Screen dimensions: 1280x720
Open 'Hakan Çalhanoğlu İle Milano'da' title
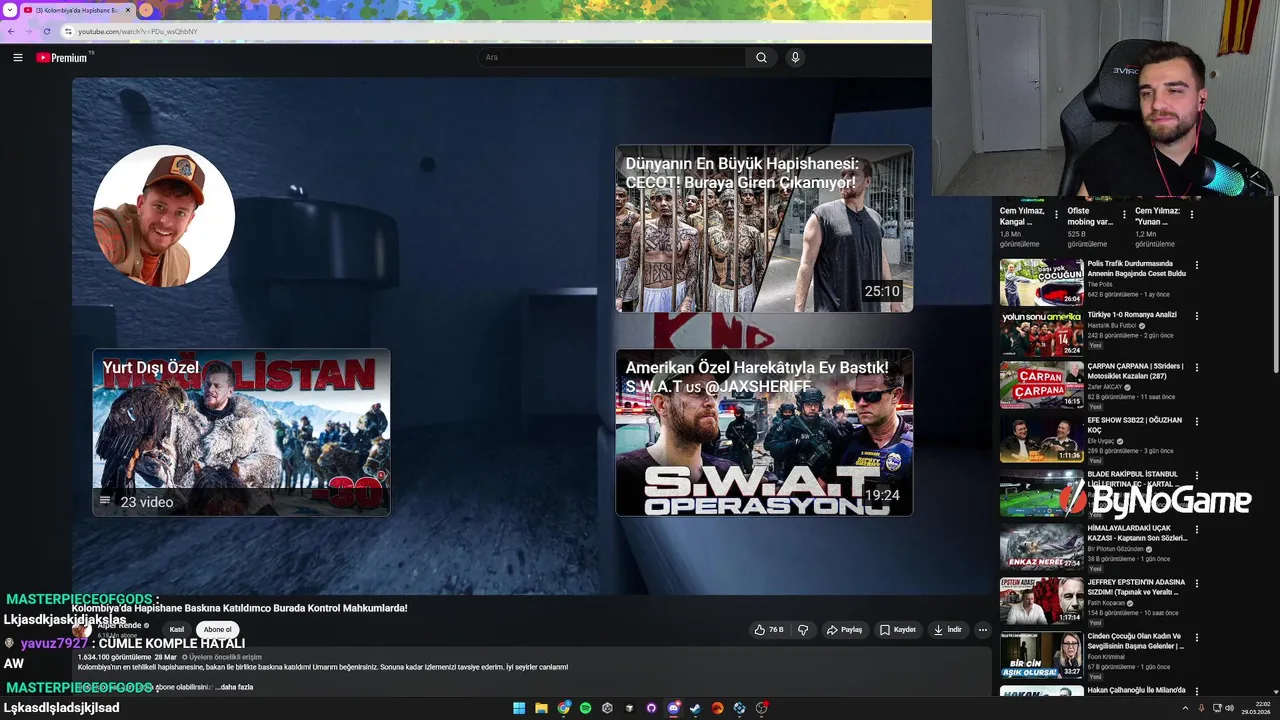tap(1136, 690)
